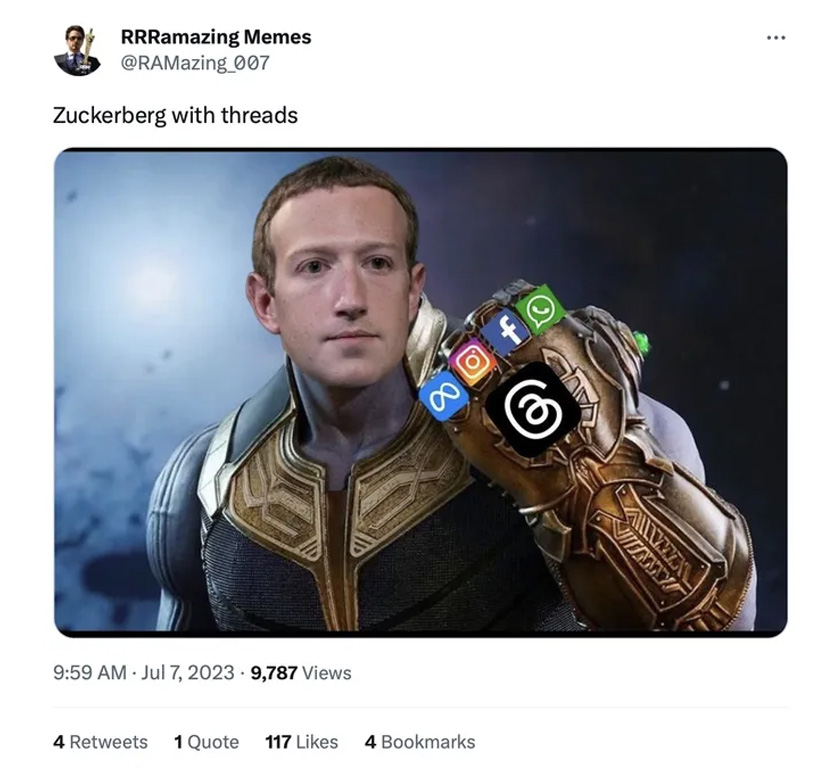Screen dimensions: 834x777
Task: Click the RRRamazing Memes profile avatar
Action: point(77,51)
